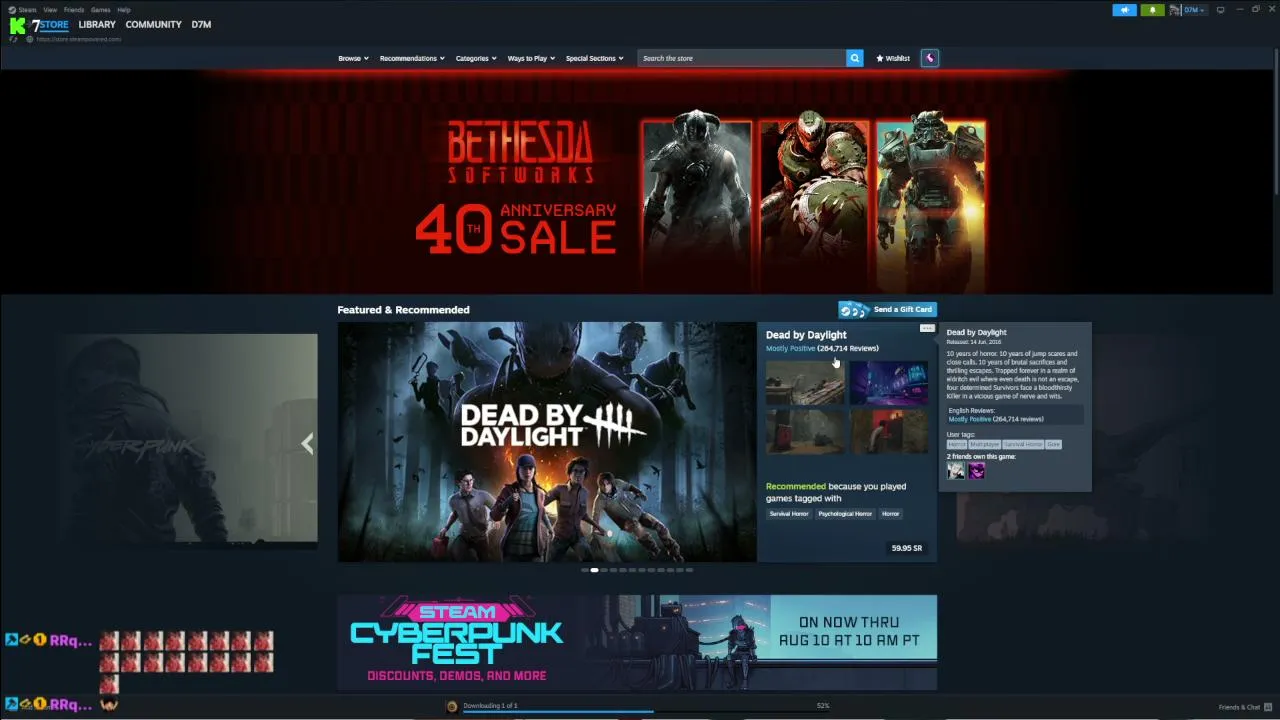The height and width of the screenshot is (720, 1280).
Task: Click the Dead by Daylight title text
Action: (x=806, y=335)
